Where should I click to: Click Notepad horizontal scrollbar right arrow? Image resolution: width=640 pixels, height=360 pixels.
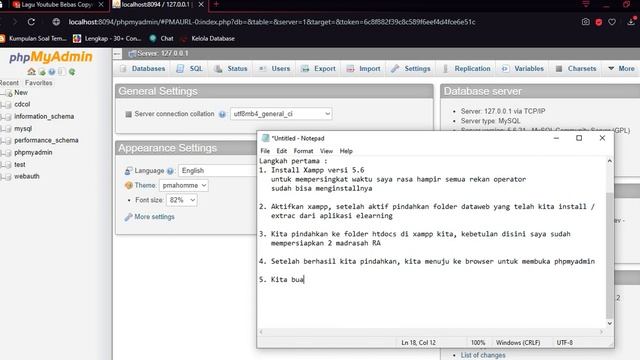click(601, 332)
